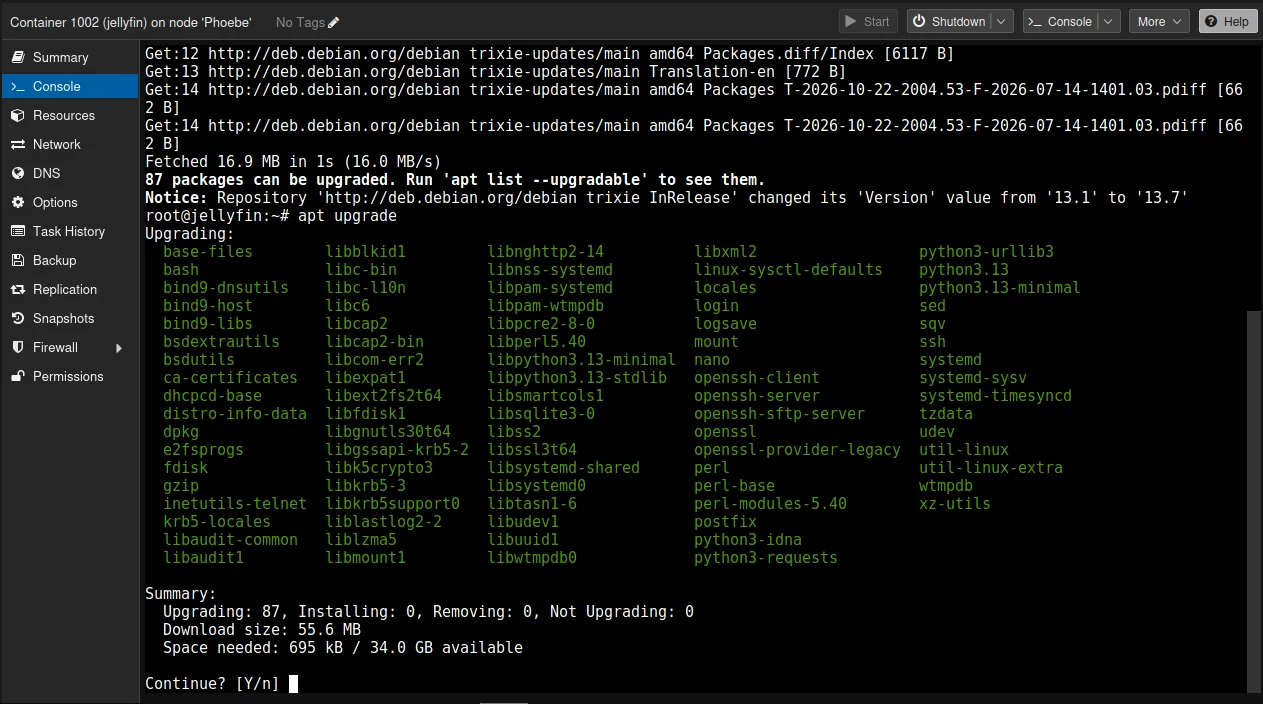Expand the Firewall submenu arrow
The image size is (1263, 704).
[x=119, y=348]
